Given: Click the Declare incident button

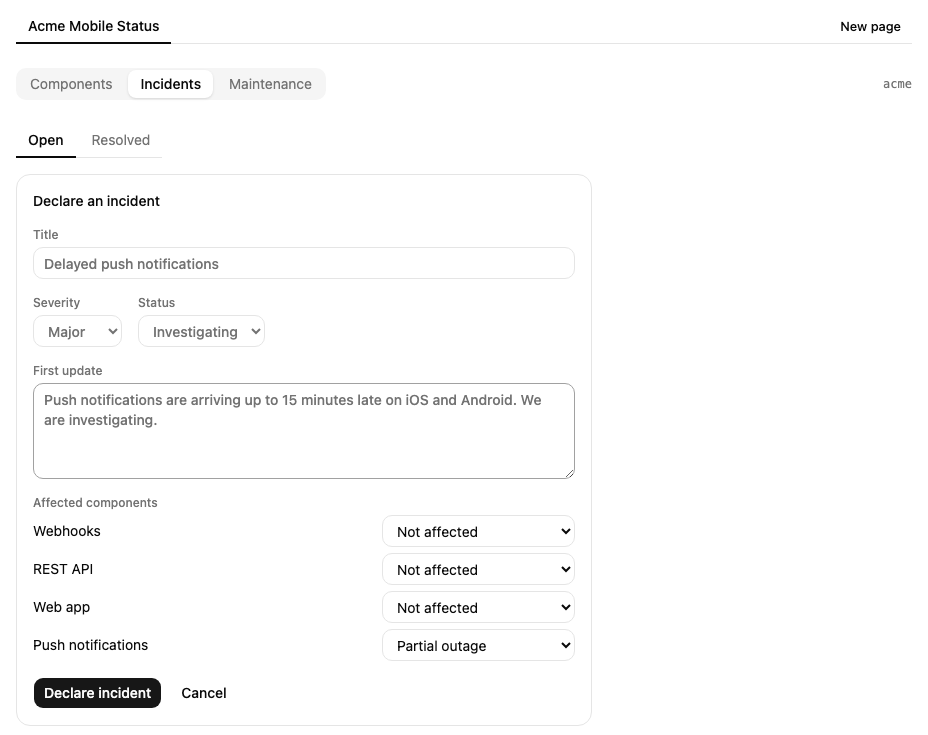Looking at the screenshot, I should [98, 693].
